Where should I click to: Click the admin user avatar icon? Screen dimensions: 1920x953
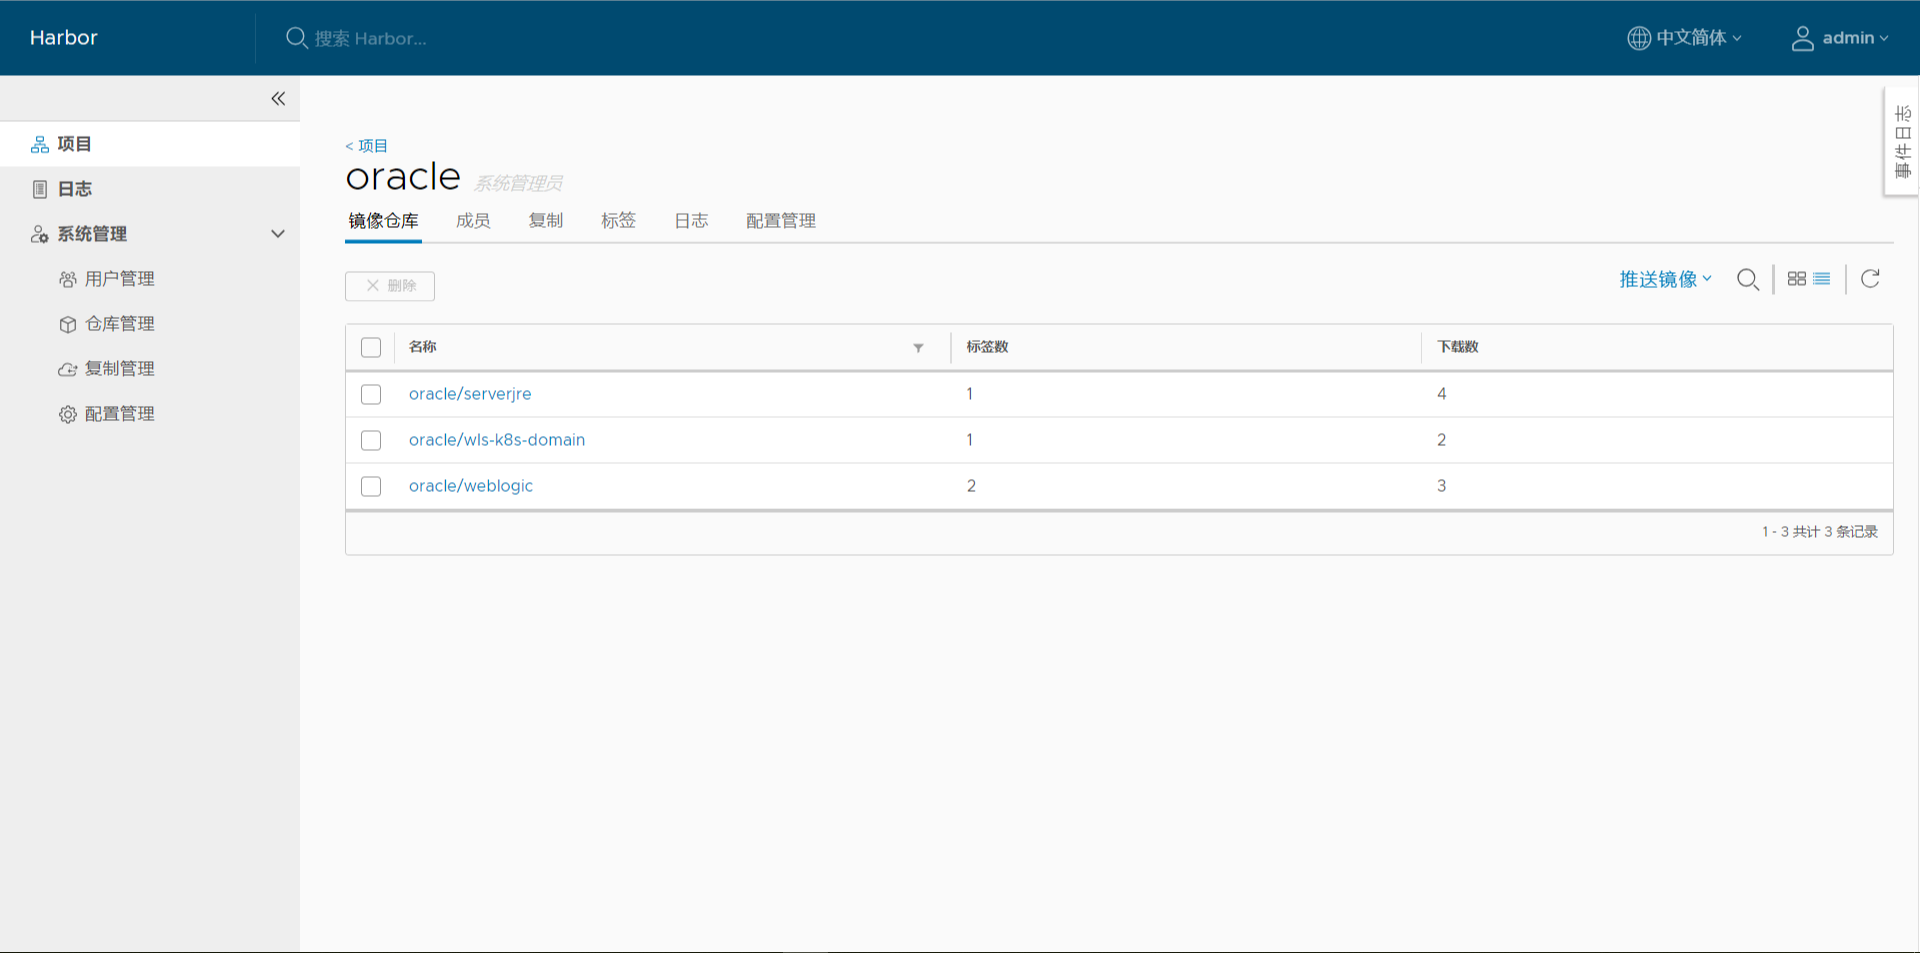[x=1802, y=38]
